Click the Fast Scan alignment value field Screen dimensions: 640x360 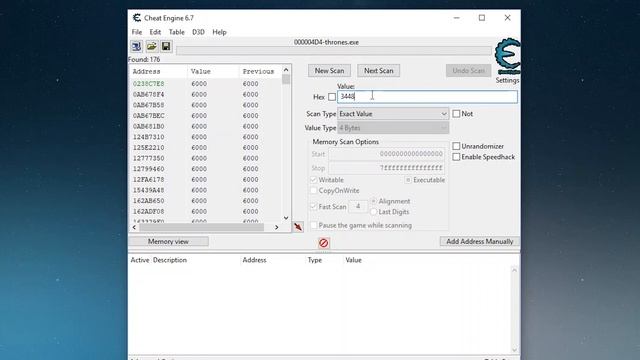(x=358, y=207)
